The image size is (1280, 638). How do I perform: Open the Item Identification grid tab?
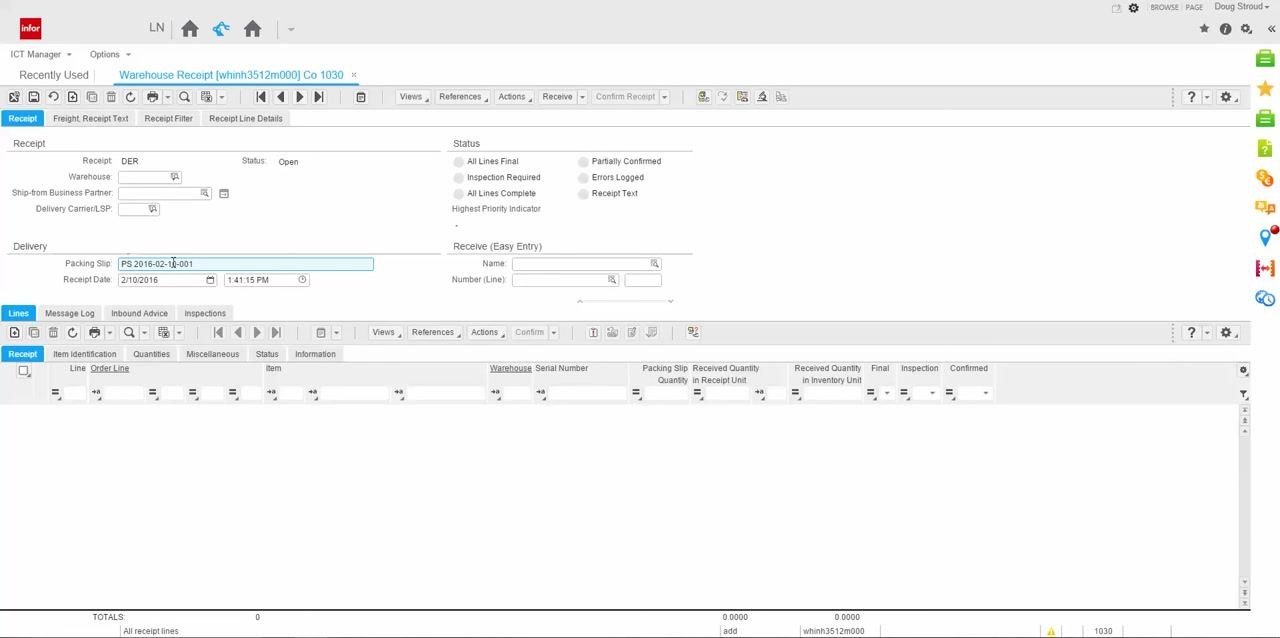(x=85, y=354)
